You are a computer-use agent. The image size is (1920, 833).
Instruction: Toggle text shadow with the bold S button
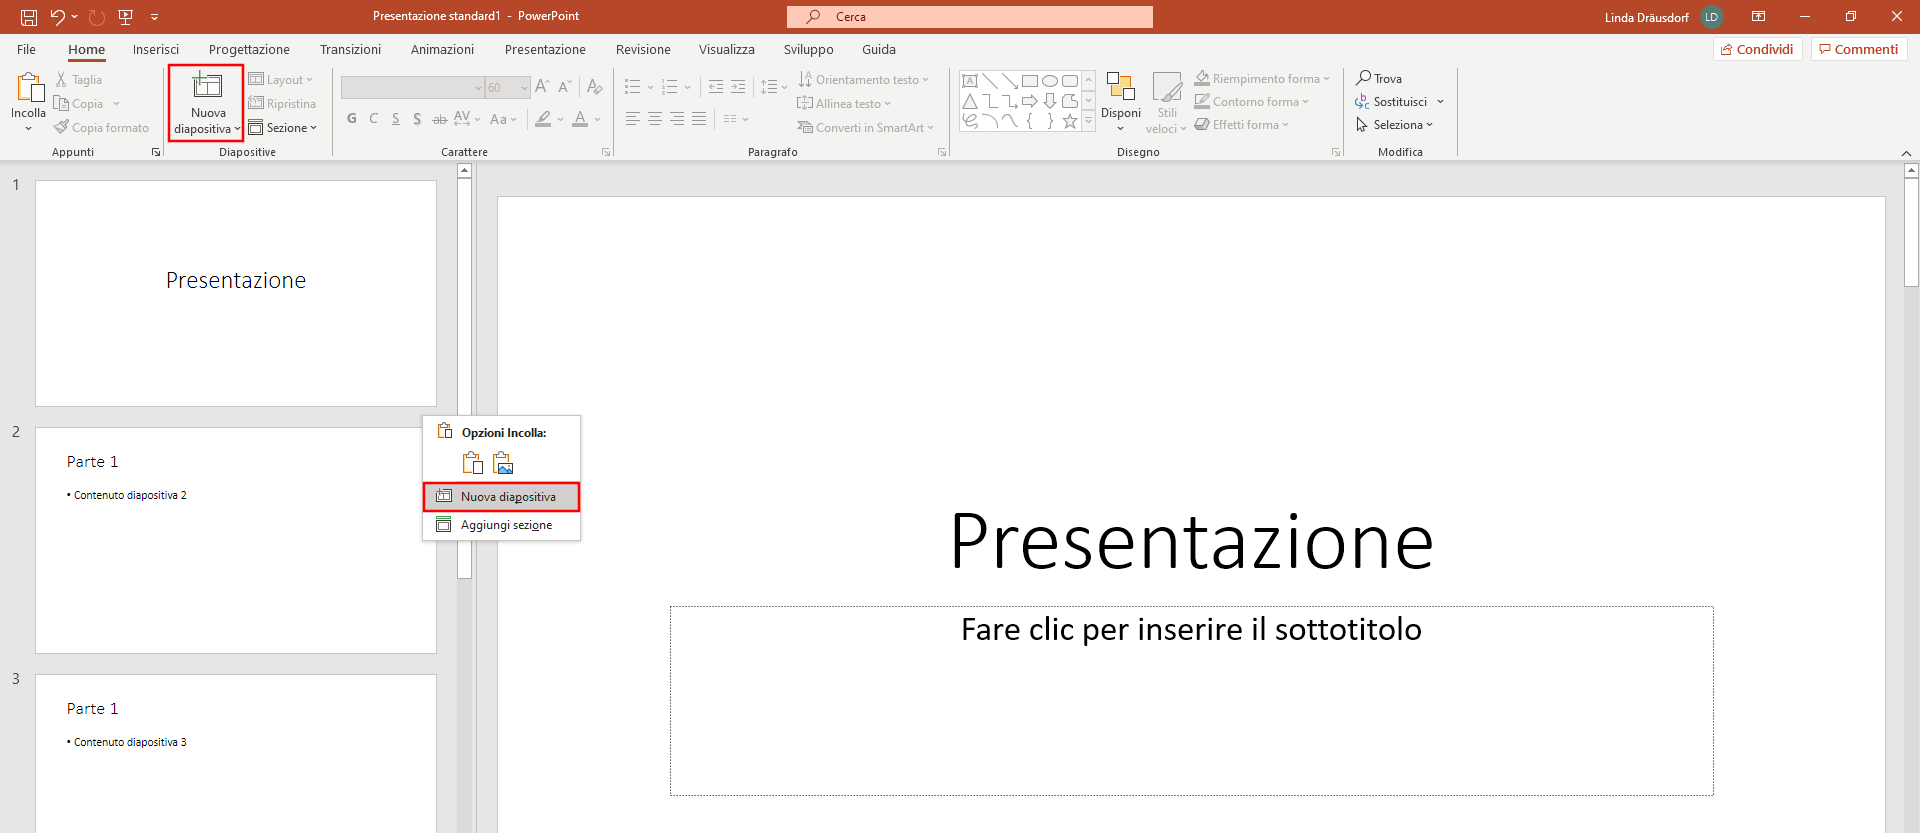click(x=417, y=118)
